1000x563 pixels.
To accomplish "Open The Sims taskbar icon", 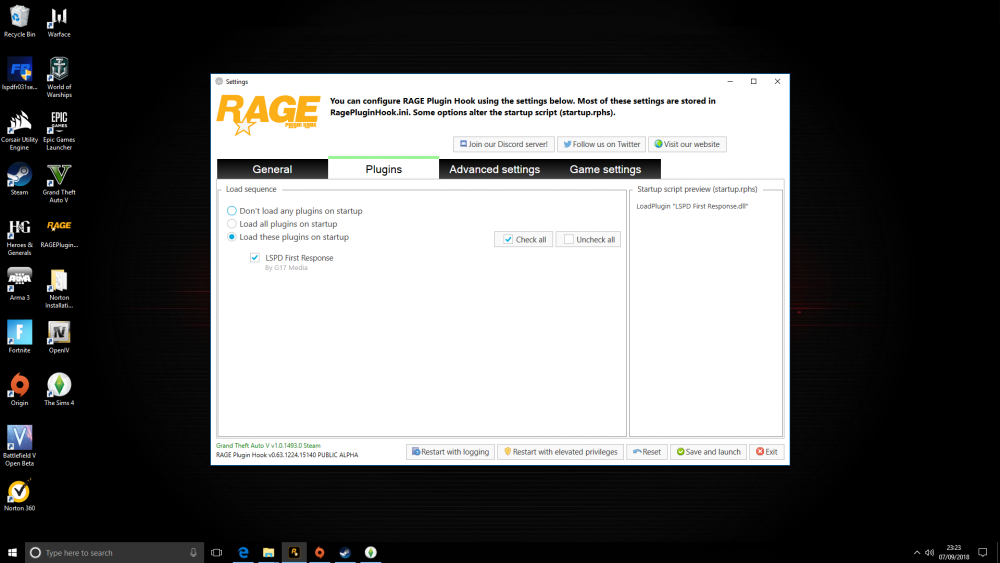I will [x=371, y=552].
